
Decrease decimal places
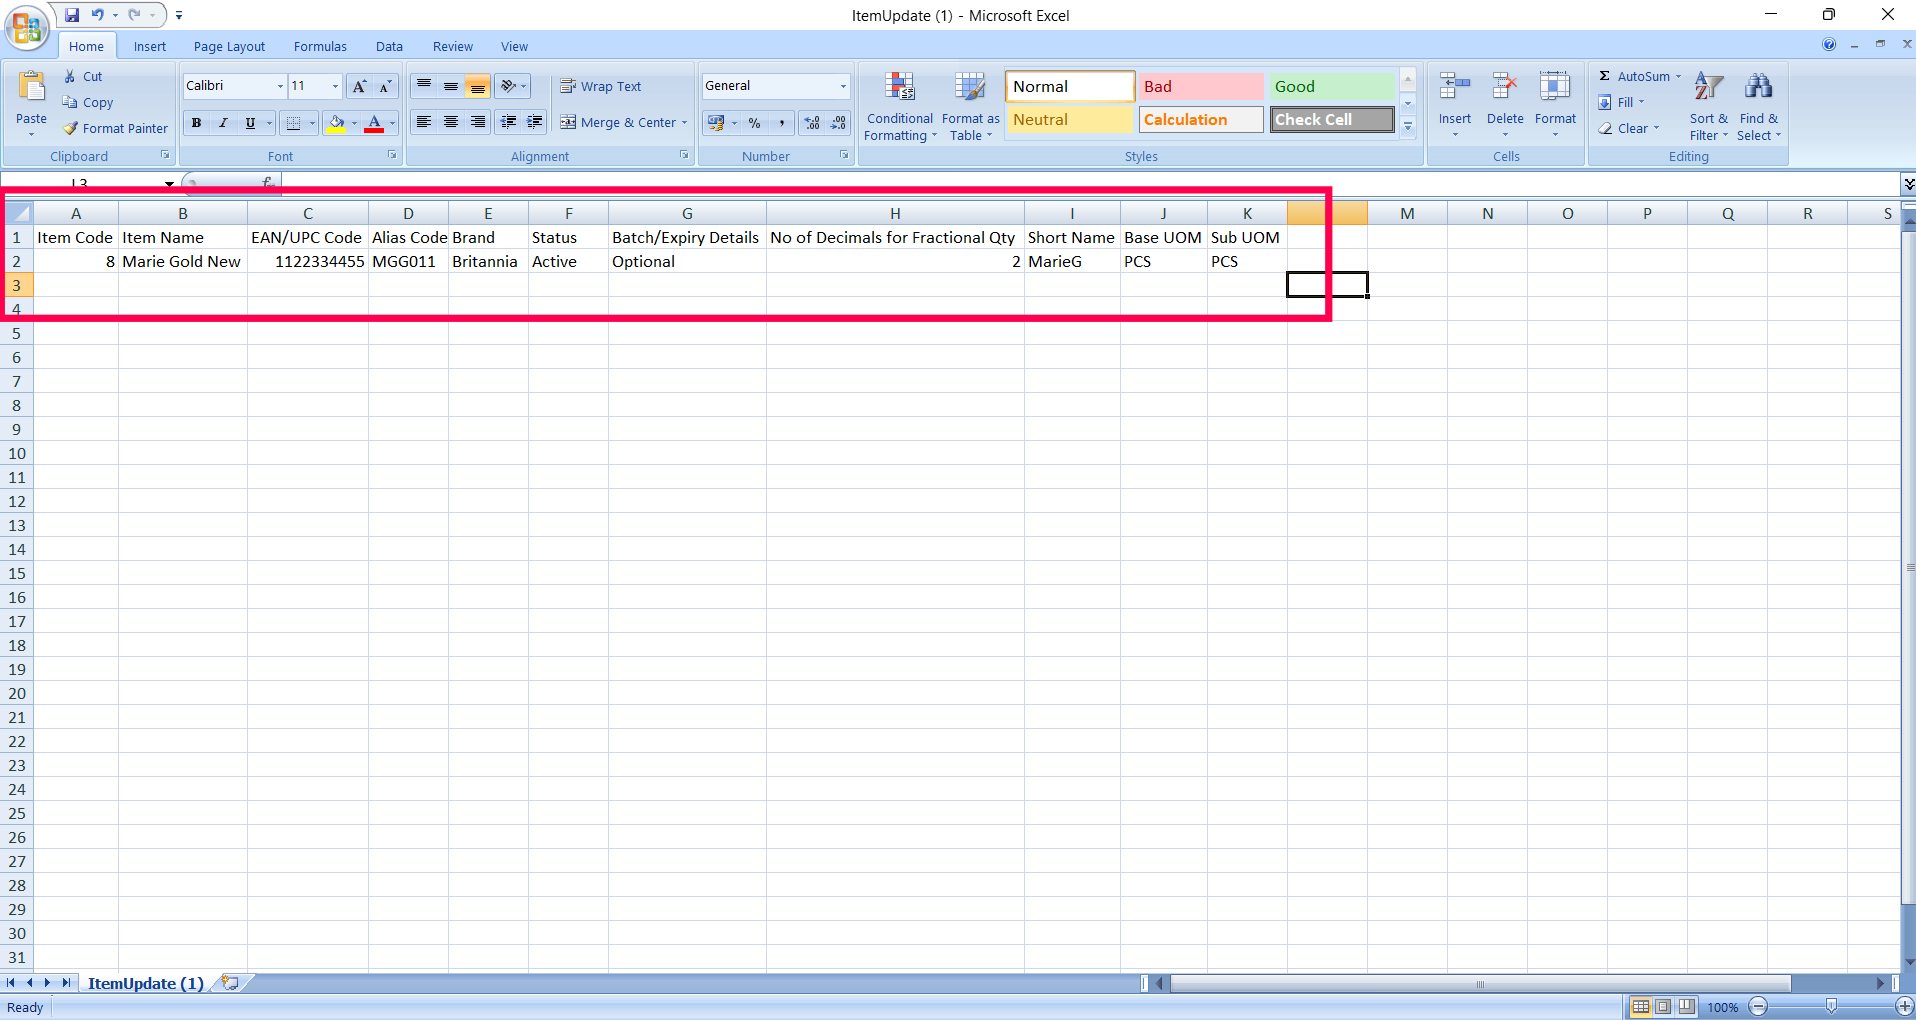[x=838, y=123]
